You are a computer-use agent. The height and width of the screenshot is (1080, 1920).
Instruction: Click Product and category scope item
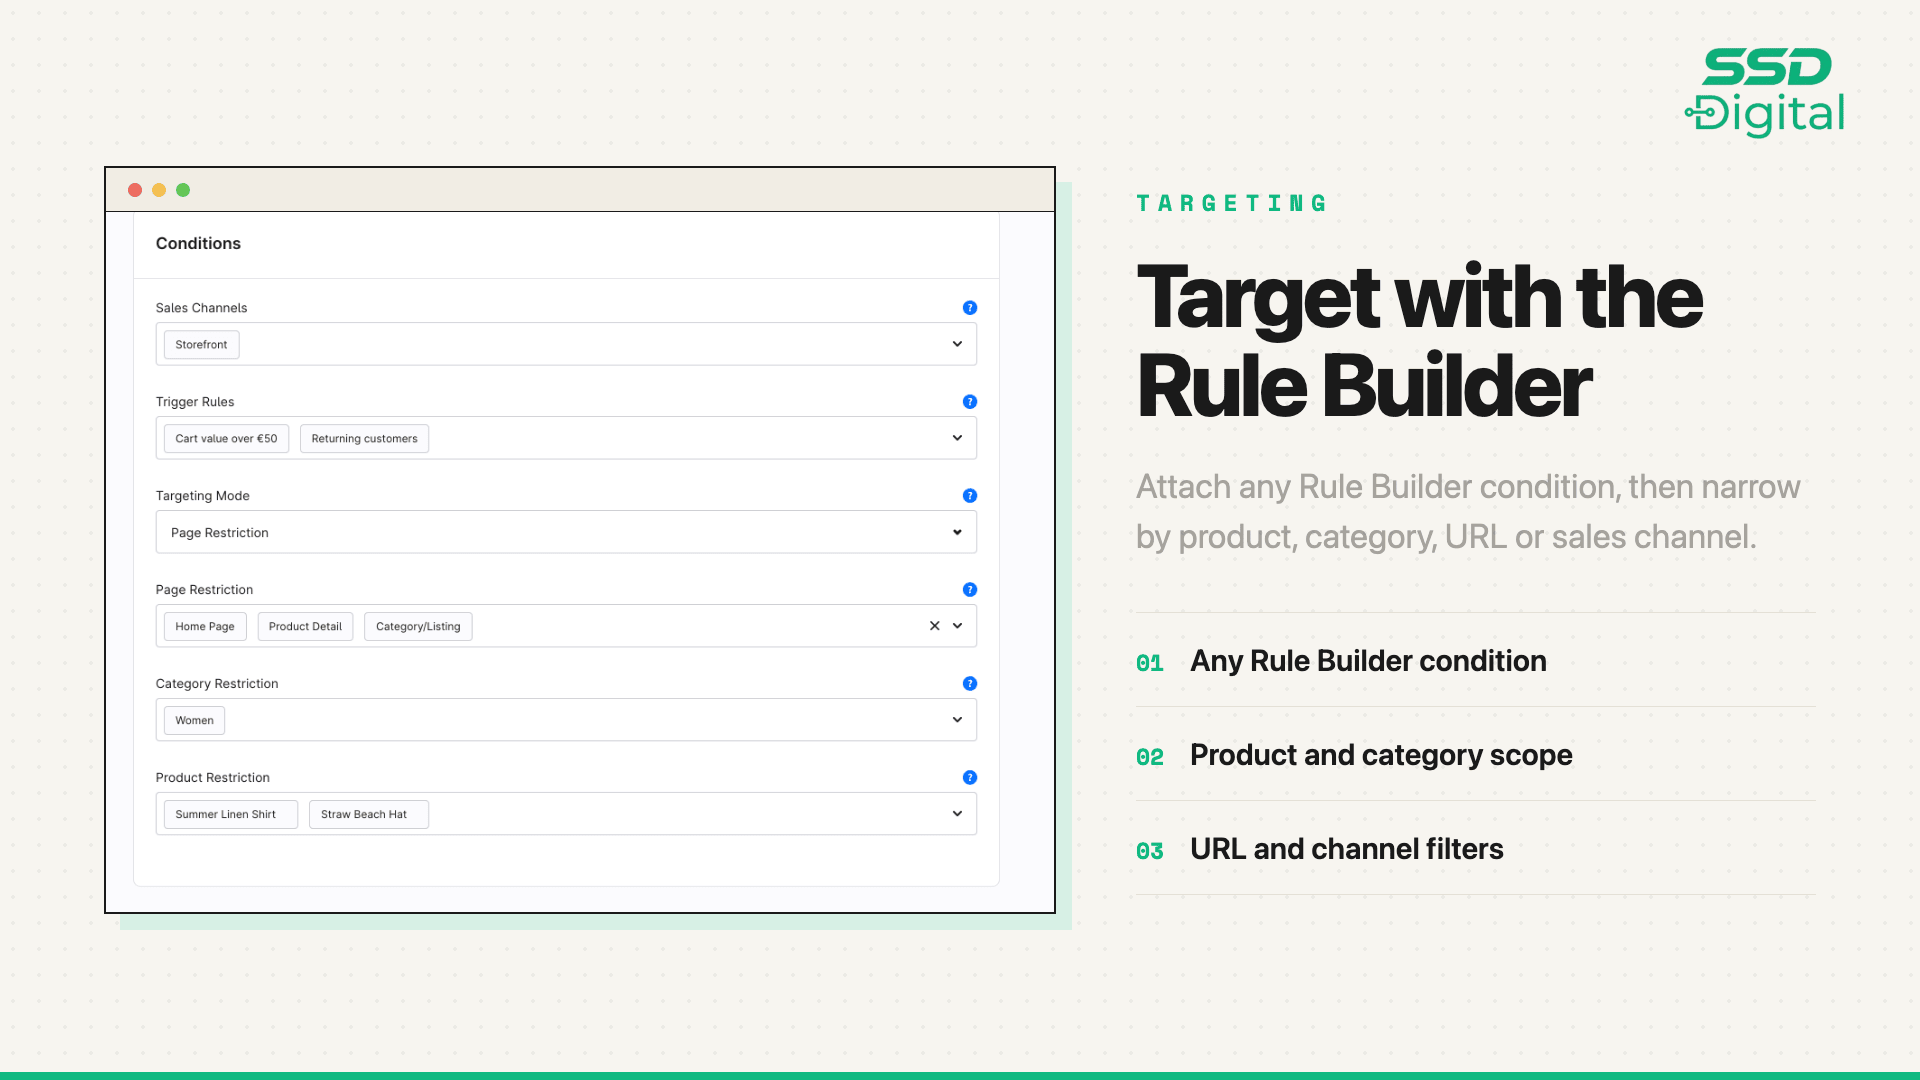1476,754
